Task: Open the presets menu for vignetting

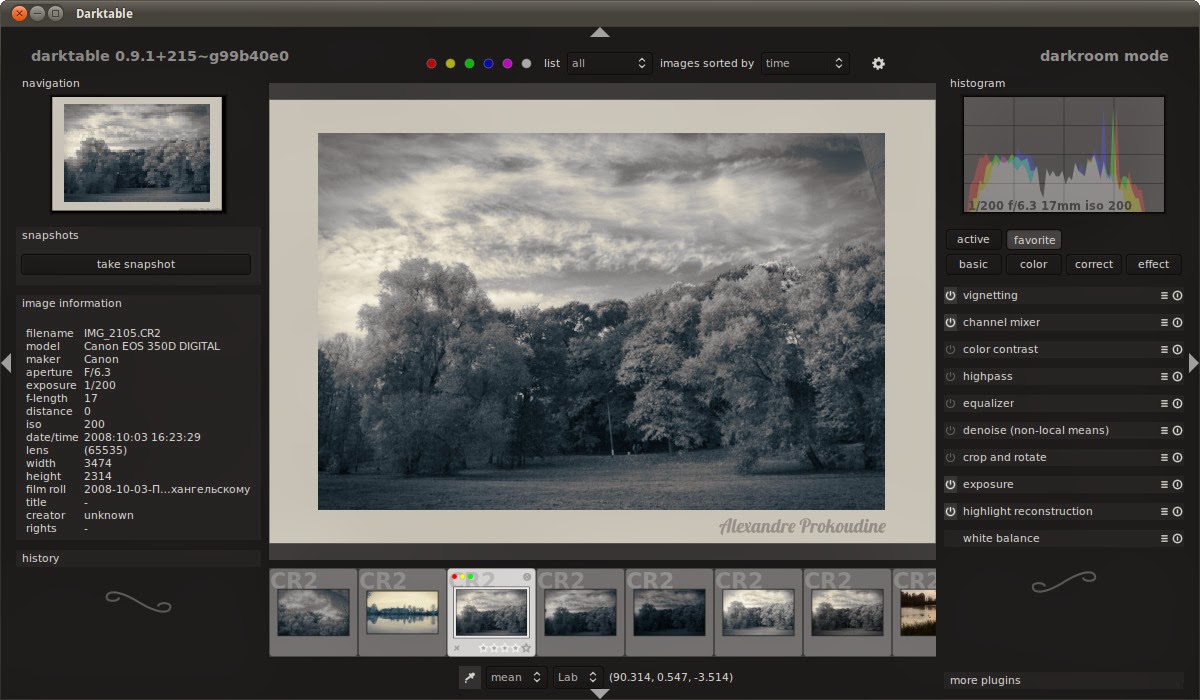Action: click(x=1165, y=296)
